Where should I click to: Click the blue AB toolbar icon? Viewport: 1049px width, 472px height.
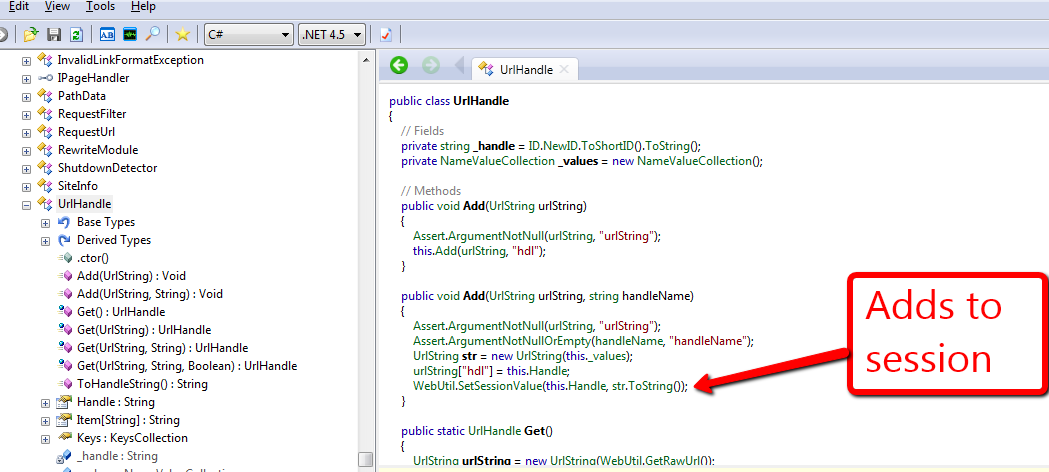(107, 34)
